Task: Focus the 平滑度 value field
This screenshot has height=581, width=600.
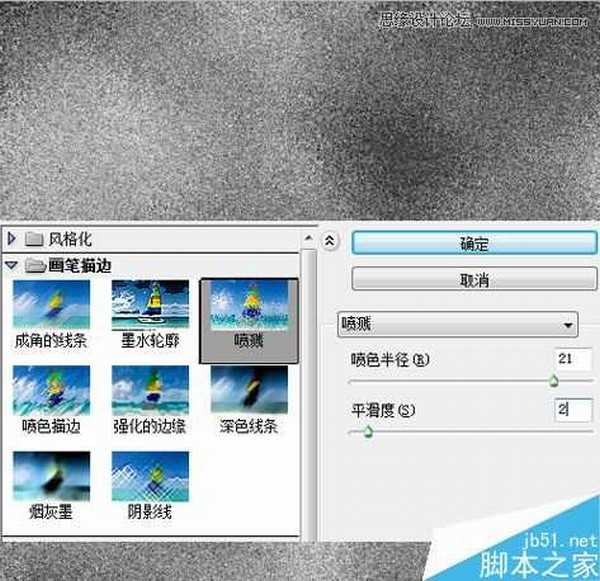Action: (573, 410)
